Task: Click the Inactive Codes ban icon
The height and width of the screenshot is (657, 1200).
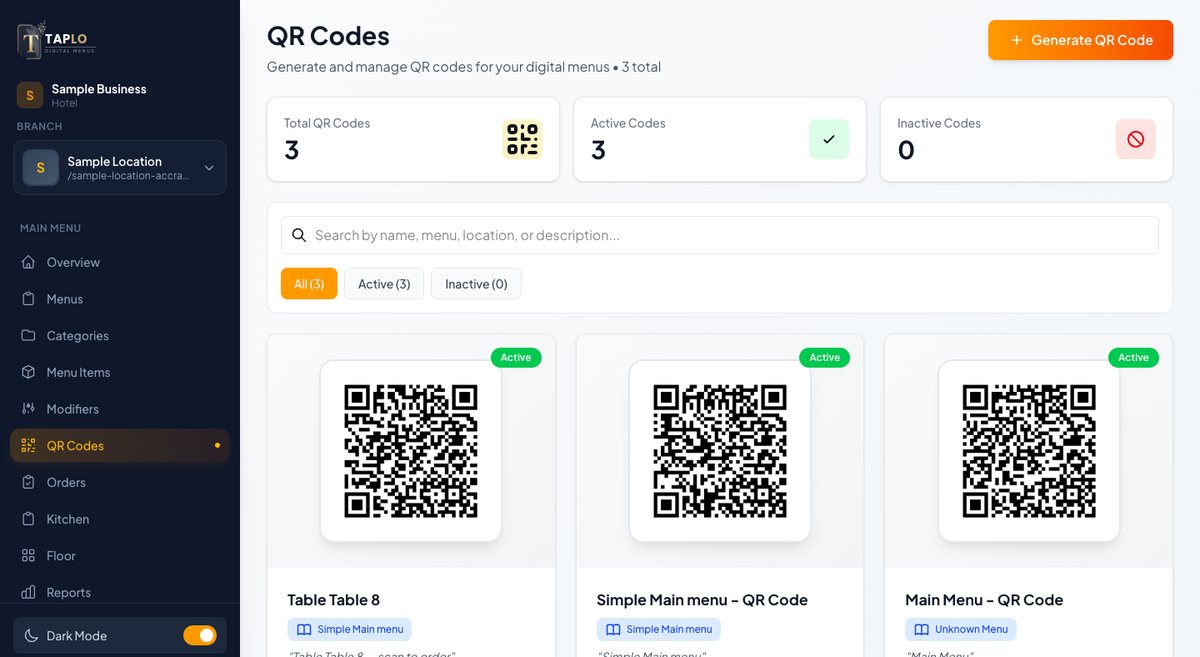Action: (1136, 139)
